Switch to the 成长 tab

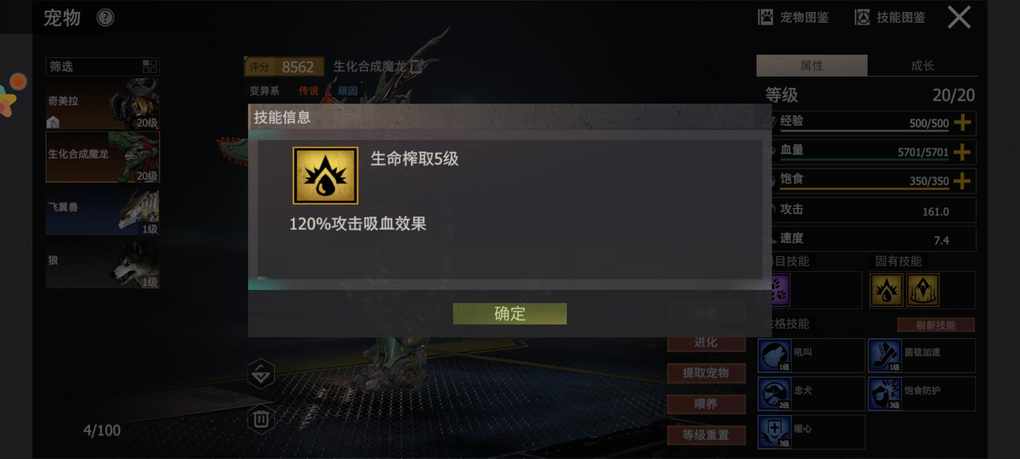pos(922,66)
